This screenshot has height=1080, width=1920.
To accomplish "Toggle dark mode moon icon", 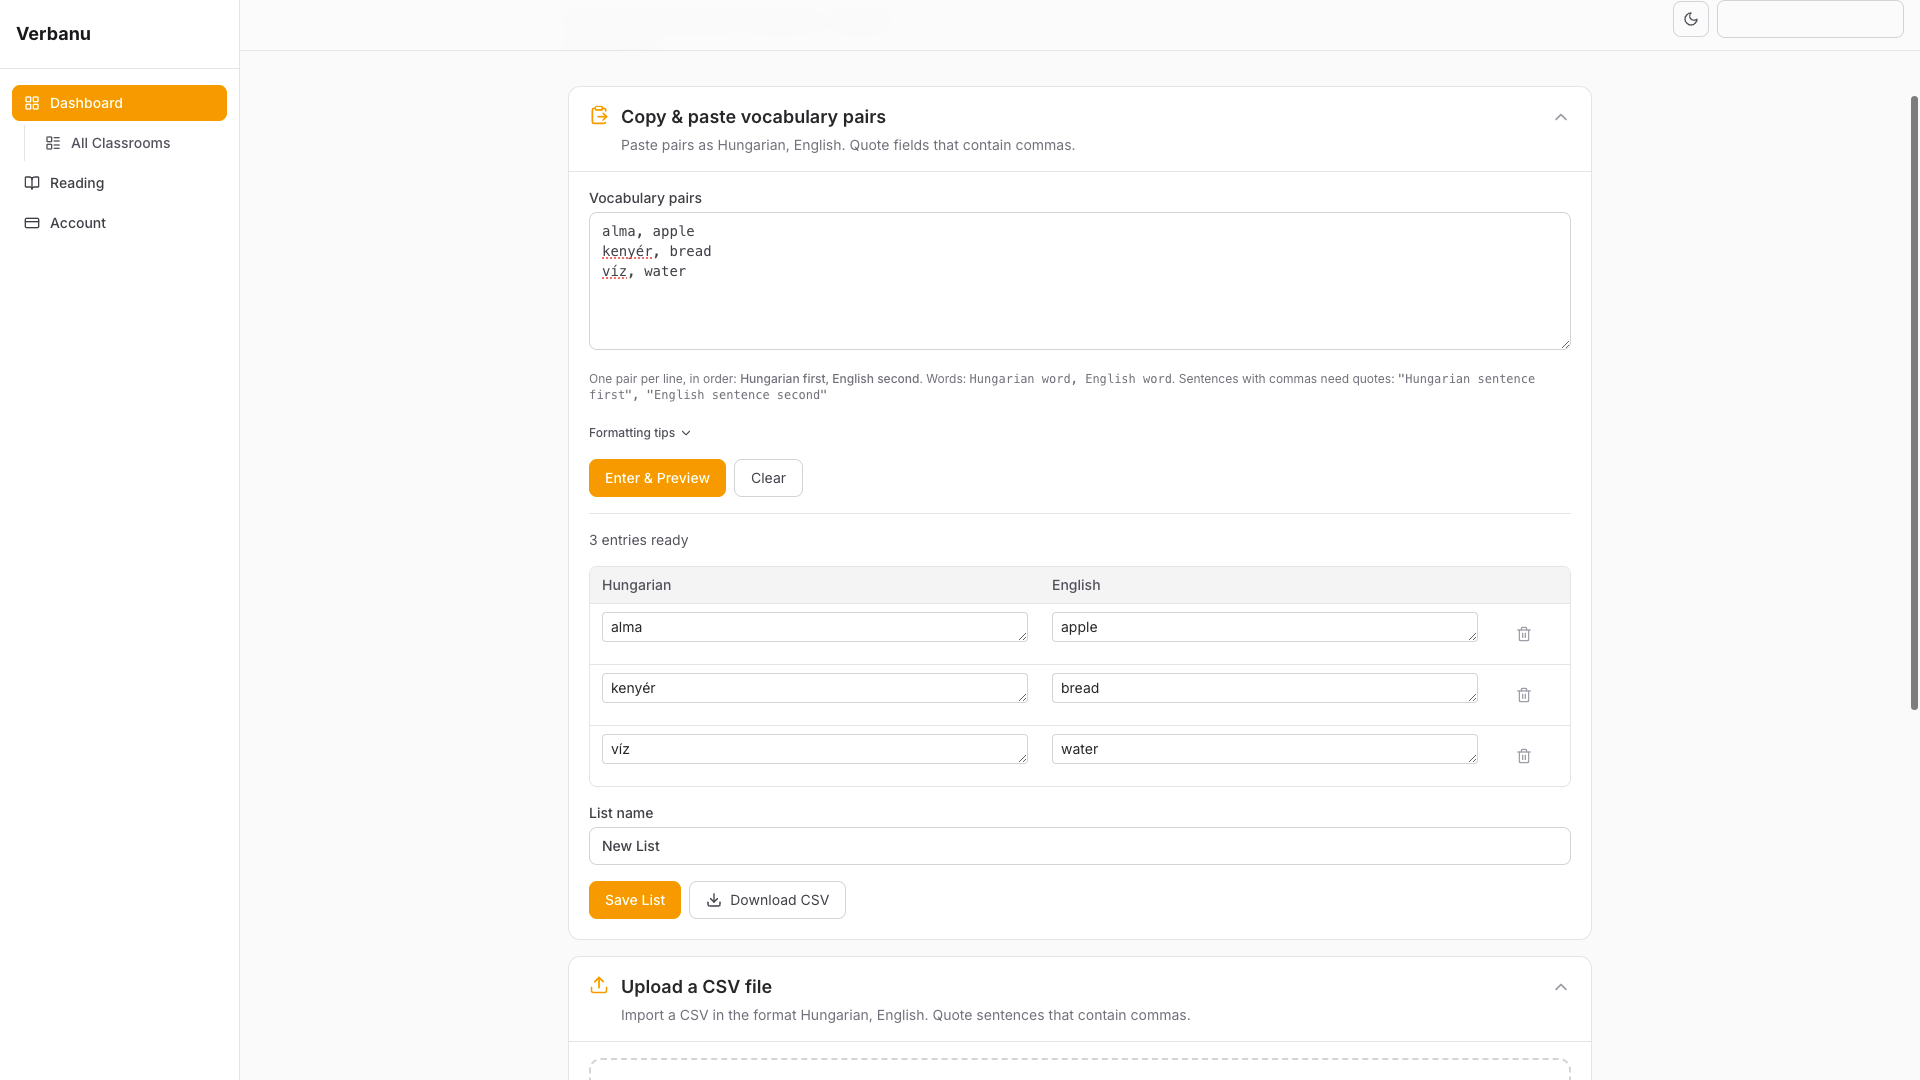I will (x=1691, y=19).
